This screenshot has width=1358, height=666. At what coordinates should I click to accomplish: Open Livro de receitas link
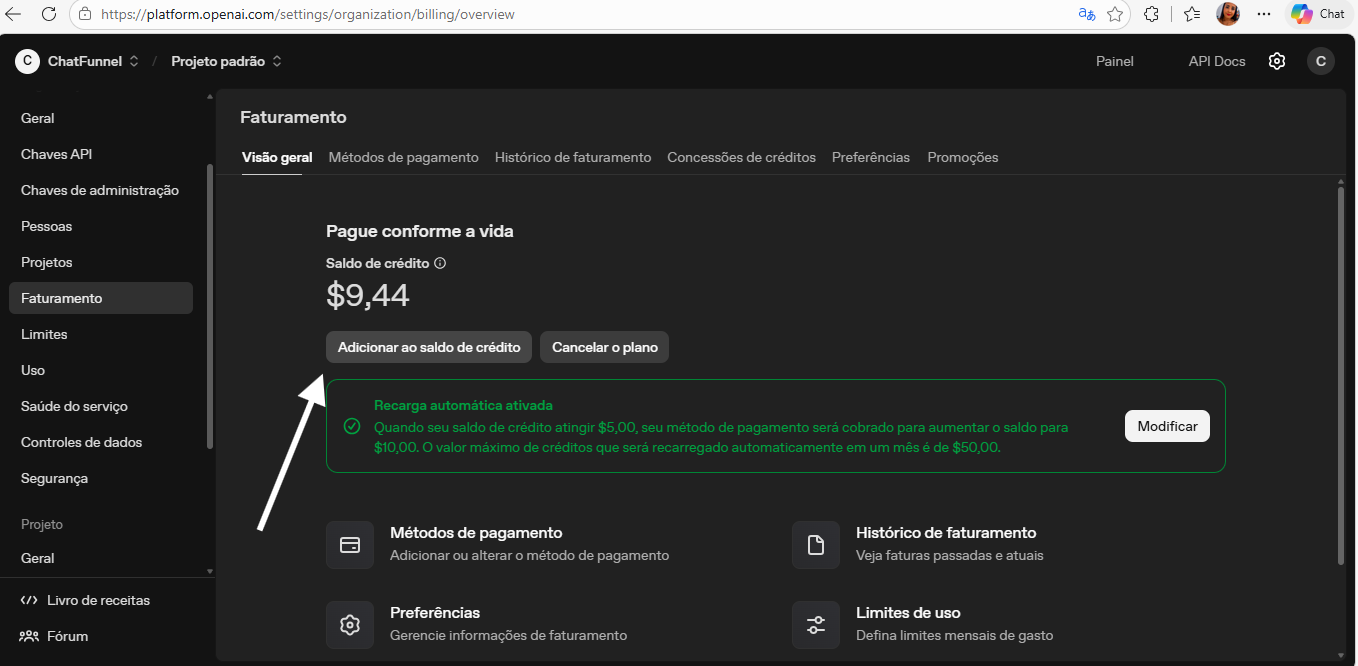(x=98, y=600)
